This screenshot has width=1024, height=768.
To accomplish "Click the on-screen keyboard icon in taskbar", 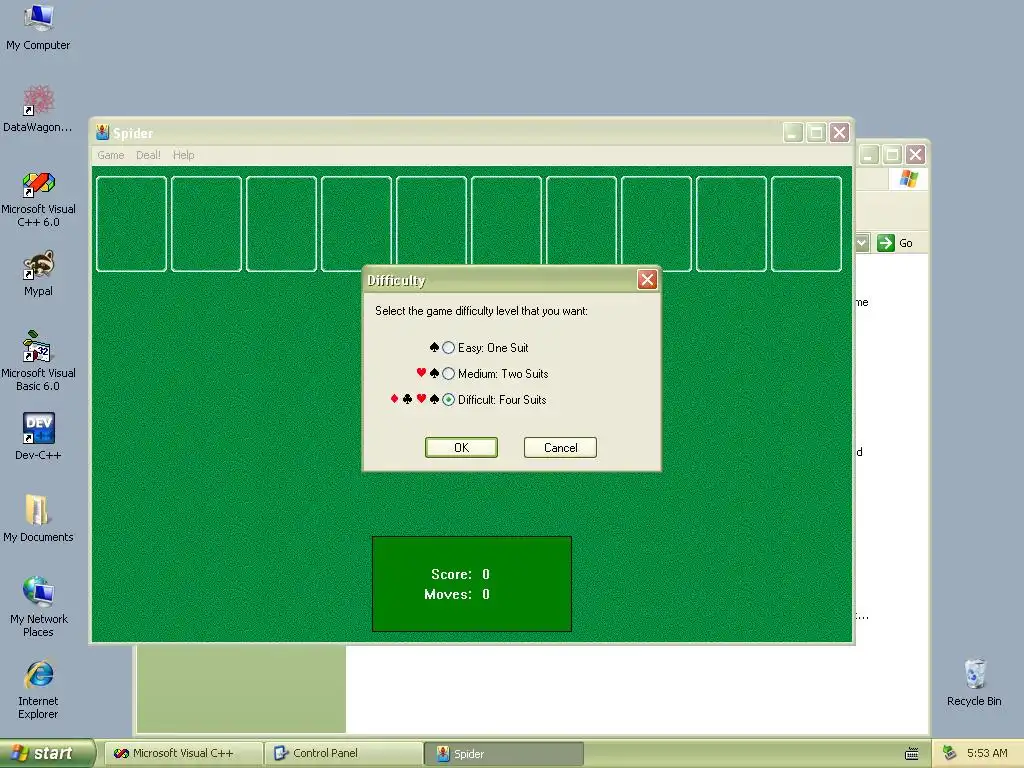I will pyautogui.click(x=912, y=754).
